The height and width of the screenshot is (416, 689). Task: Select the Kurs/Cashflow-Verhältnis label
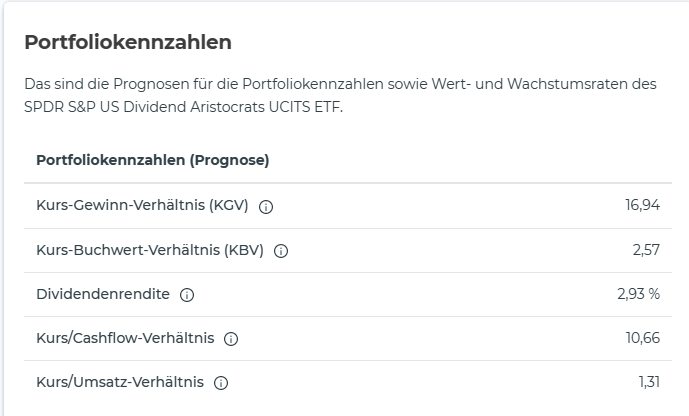point(125,338)
